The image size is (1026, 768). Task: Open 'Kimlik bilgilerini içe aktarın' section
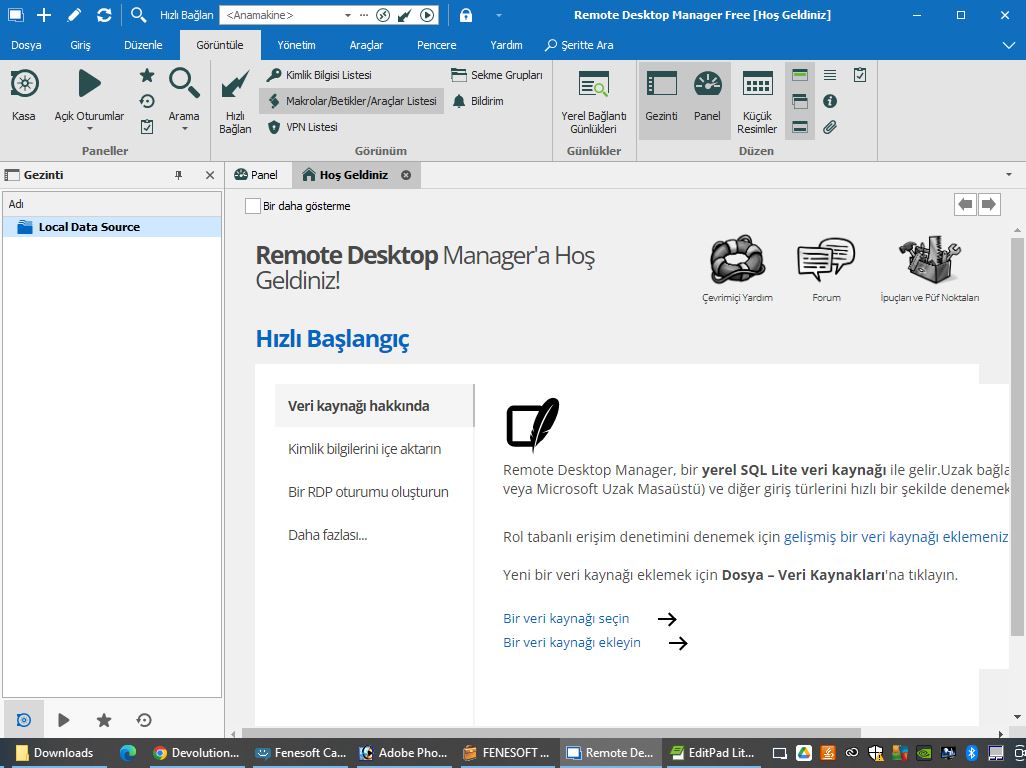(364, 449)
